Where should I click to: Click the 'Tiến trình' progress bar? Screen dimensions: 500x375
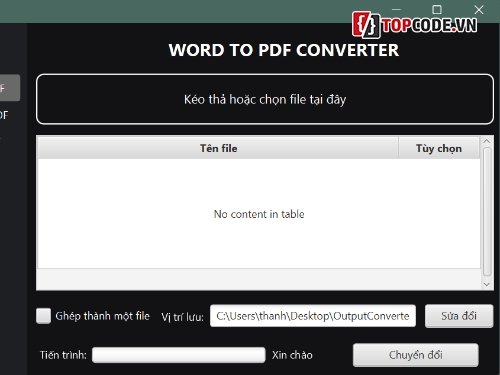179,355
